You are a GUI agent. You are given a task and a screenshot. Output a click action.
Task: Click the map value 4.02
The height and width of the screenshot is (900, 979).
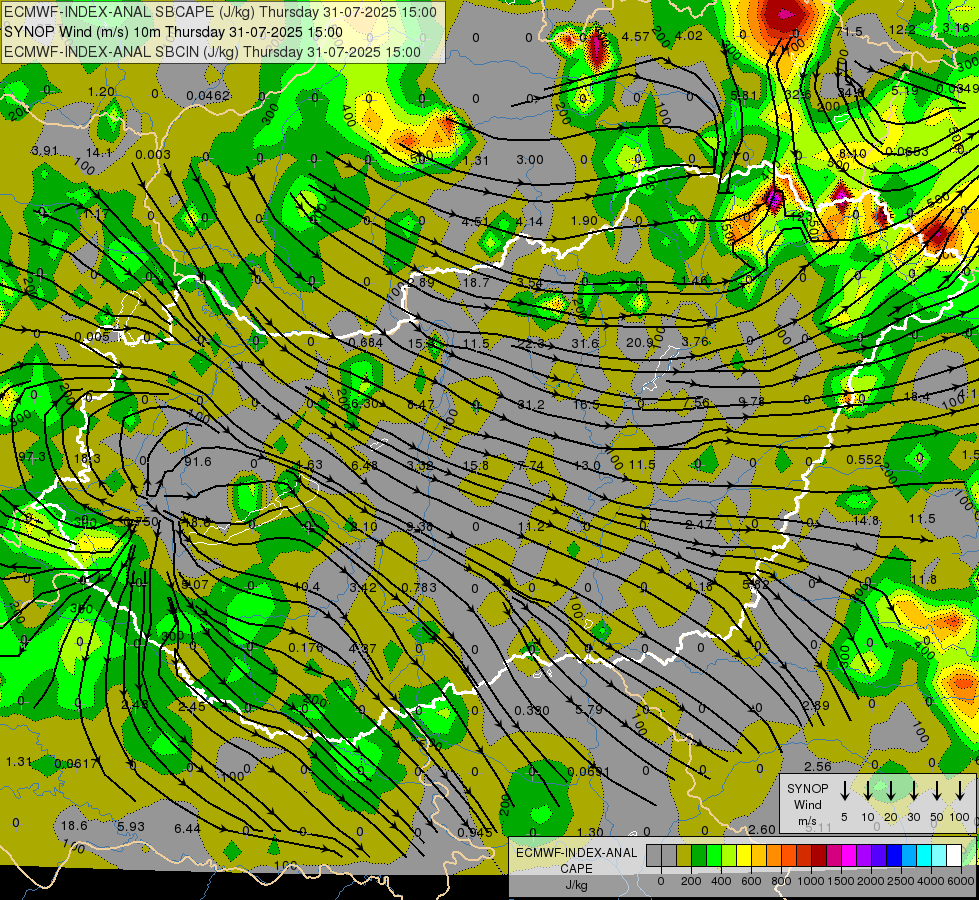(x=689, y=36)
